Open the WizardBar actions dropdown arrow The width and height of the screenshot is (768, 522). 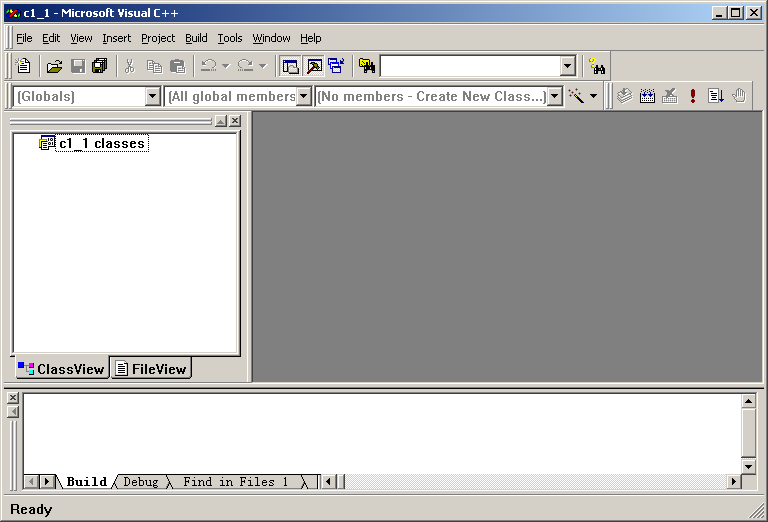point(594,95)
